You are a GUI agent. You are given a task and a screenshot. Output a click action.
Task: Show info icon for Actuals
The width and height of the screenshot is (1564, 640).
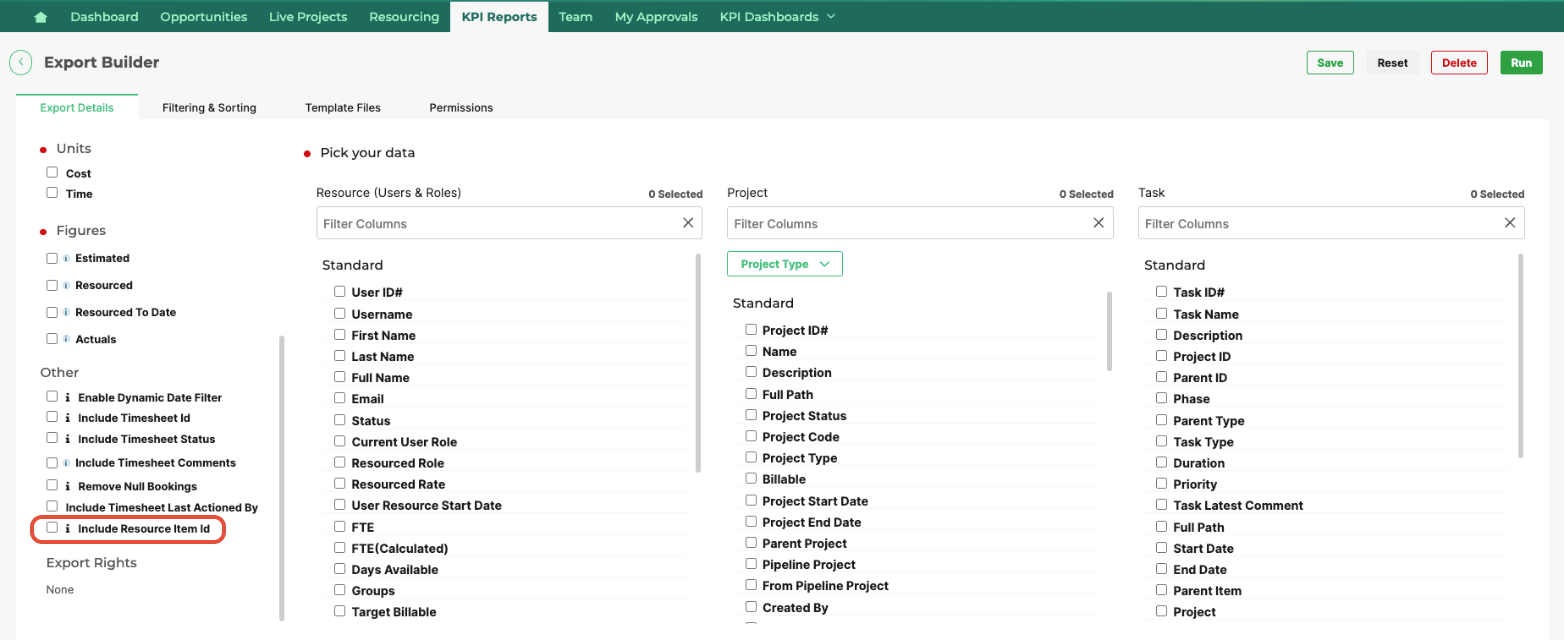pos(66,339)
